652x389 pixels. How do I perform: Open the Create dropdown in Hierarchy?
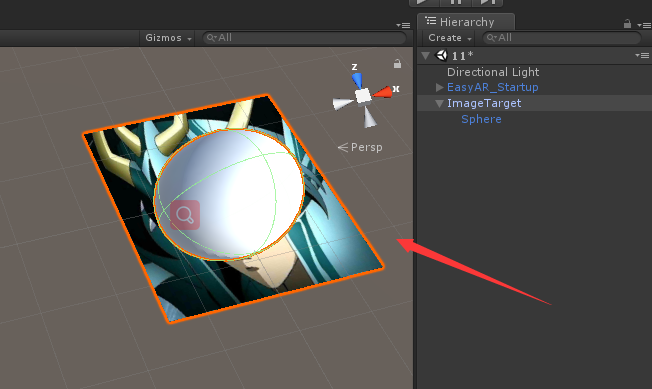point(449,38)
